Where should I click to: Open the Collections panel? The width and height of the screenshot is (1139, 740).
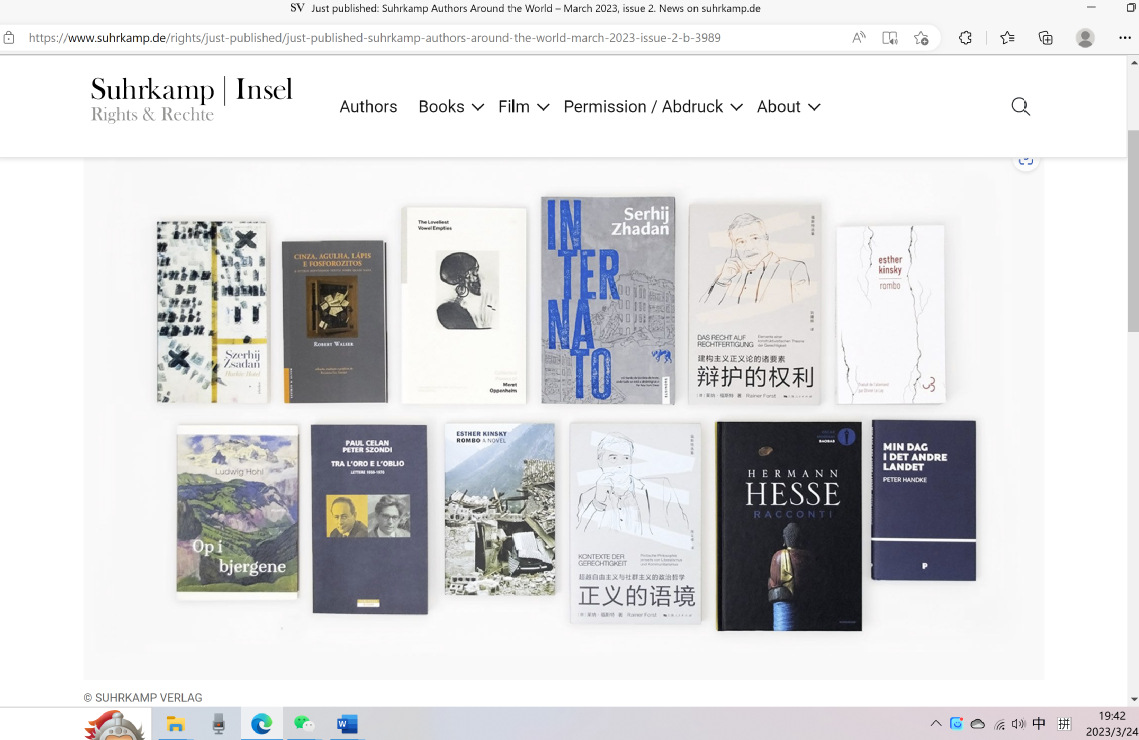tap(1046, 38)
